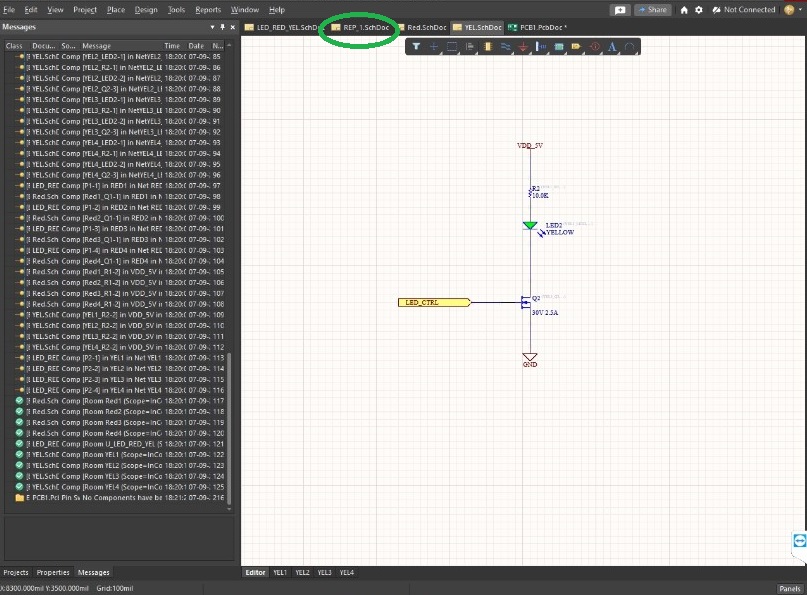Switch to the Red.SchDoc tab

pos(425,28)
